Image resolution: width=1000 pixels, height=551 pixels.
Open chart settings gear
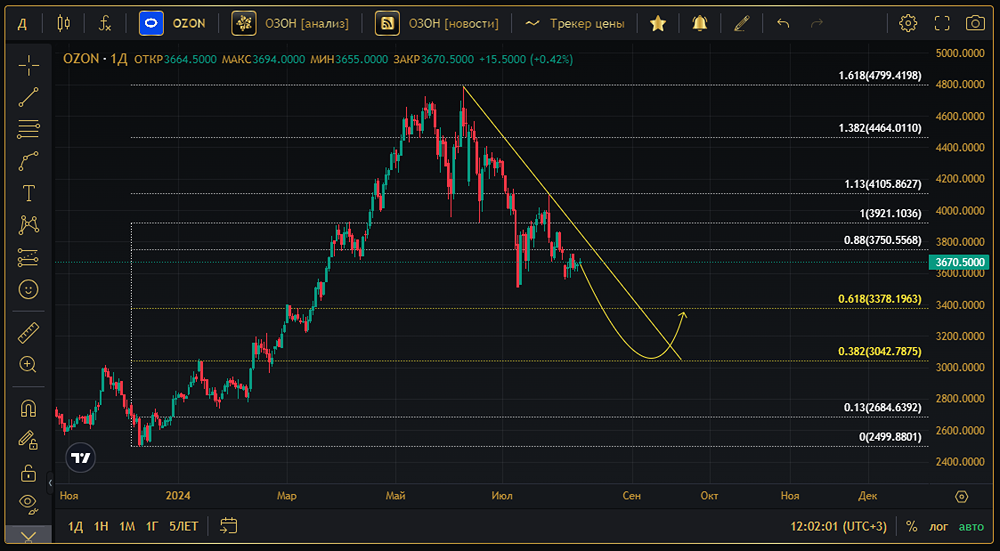pos(908,24)
